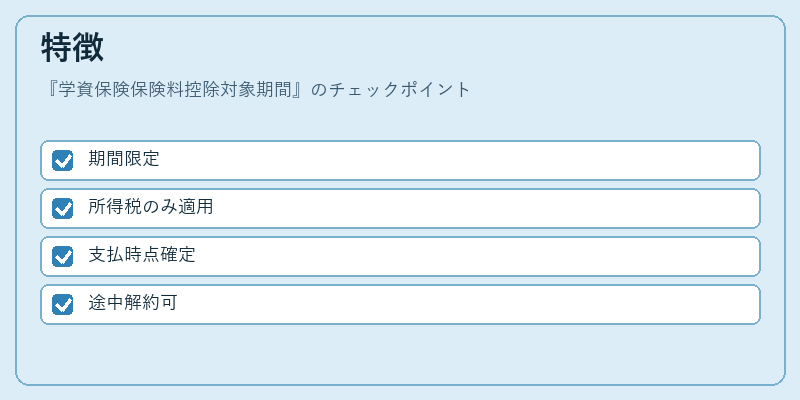Click the 特徴 heading
The image size is (800, 400).
click(72, 47)
